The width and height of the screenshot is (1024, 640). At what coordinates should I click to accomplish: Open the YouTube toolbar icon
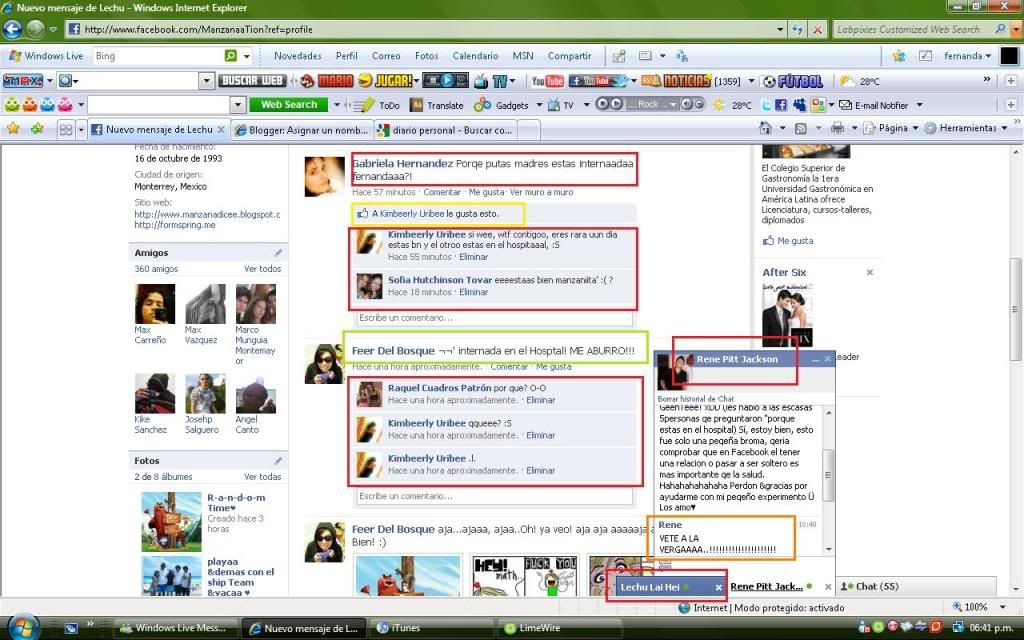[547, 80]
